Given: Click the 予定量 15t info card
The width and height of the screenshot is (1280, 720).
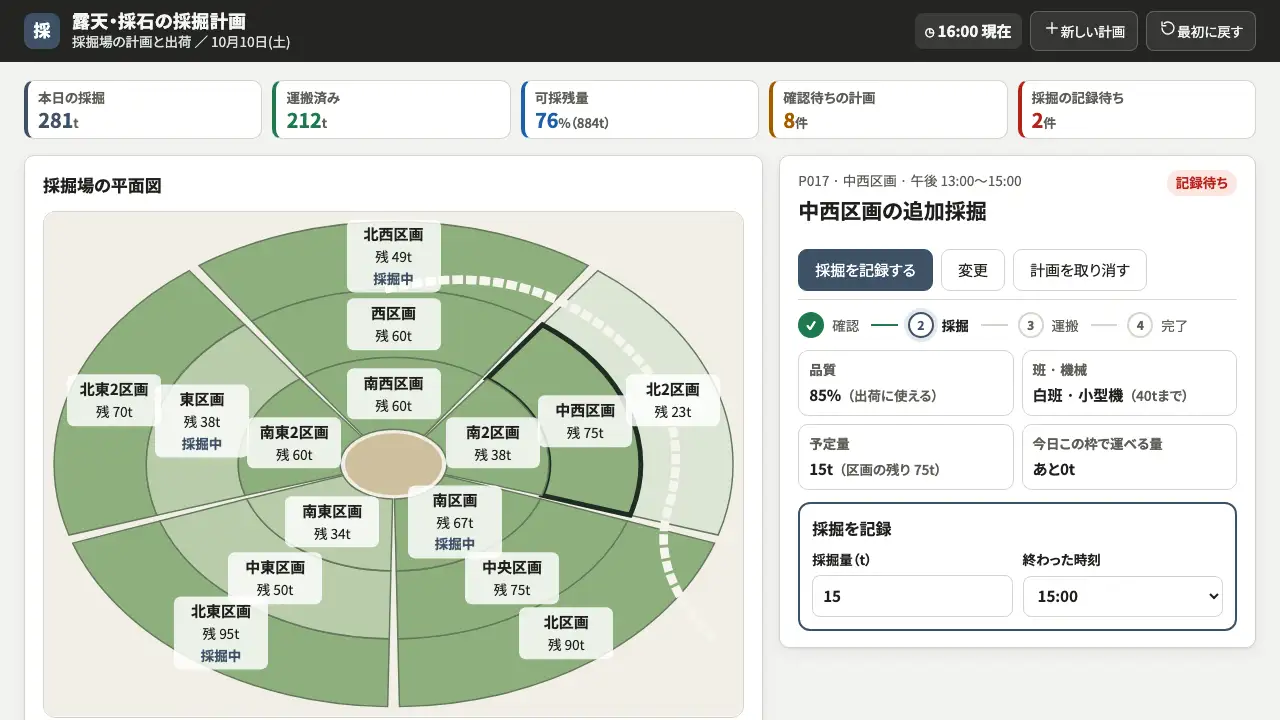Looking at the screenshot, I should [906, 457].
